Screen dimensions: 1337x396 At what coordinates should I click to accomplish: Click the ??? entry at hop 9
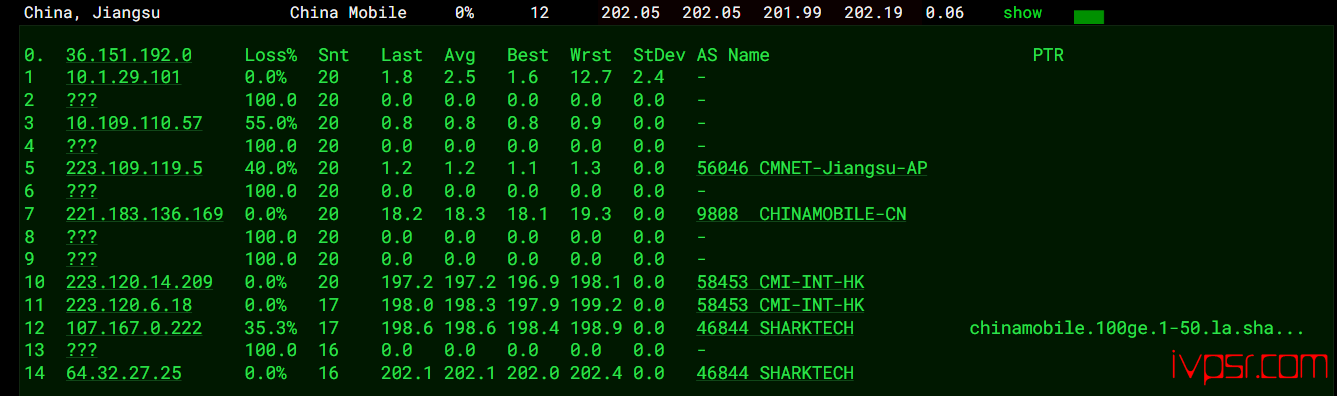click(x=82, y=259)
